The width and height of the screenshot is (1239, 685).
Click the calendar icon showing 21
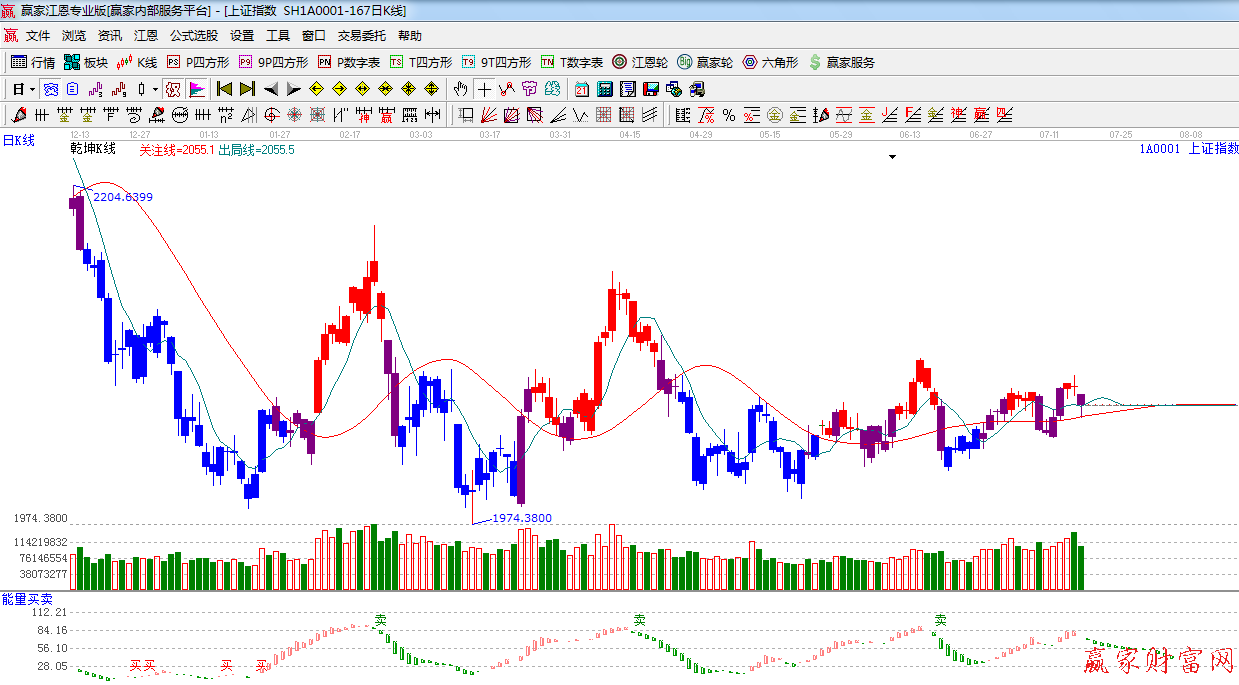pos(581,89)
